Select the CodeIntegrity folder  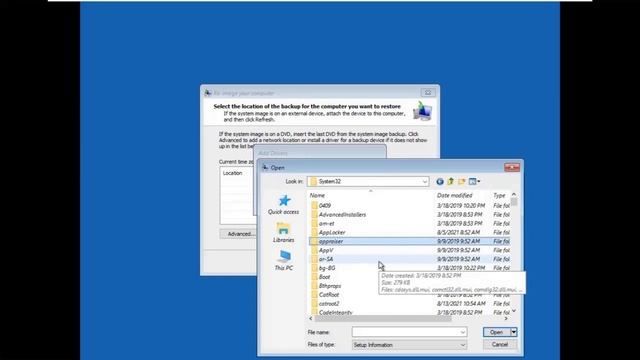click(335, 313)
